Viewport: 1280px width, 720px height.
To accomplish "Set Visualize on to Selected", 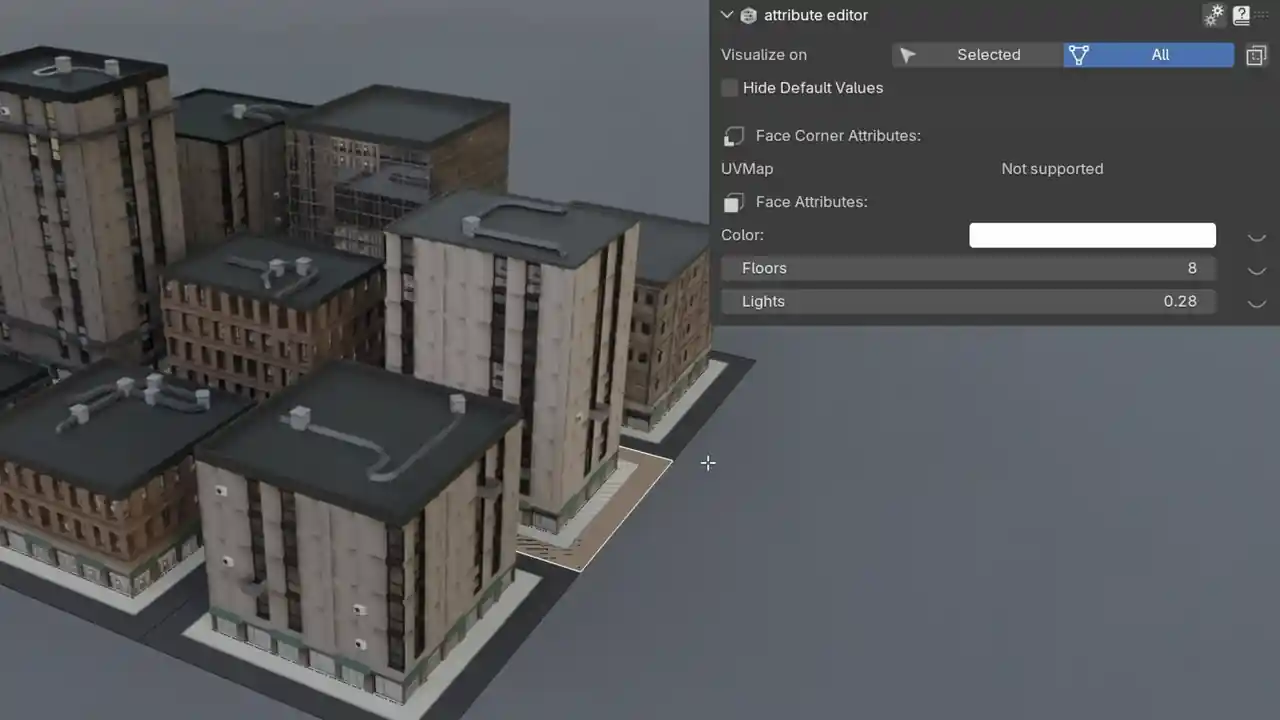I will pyautogui.click(x=978, y=55).
